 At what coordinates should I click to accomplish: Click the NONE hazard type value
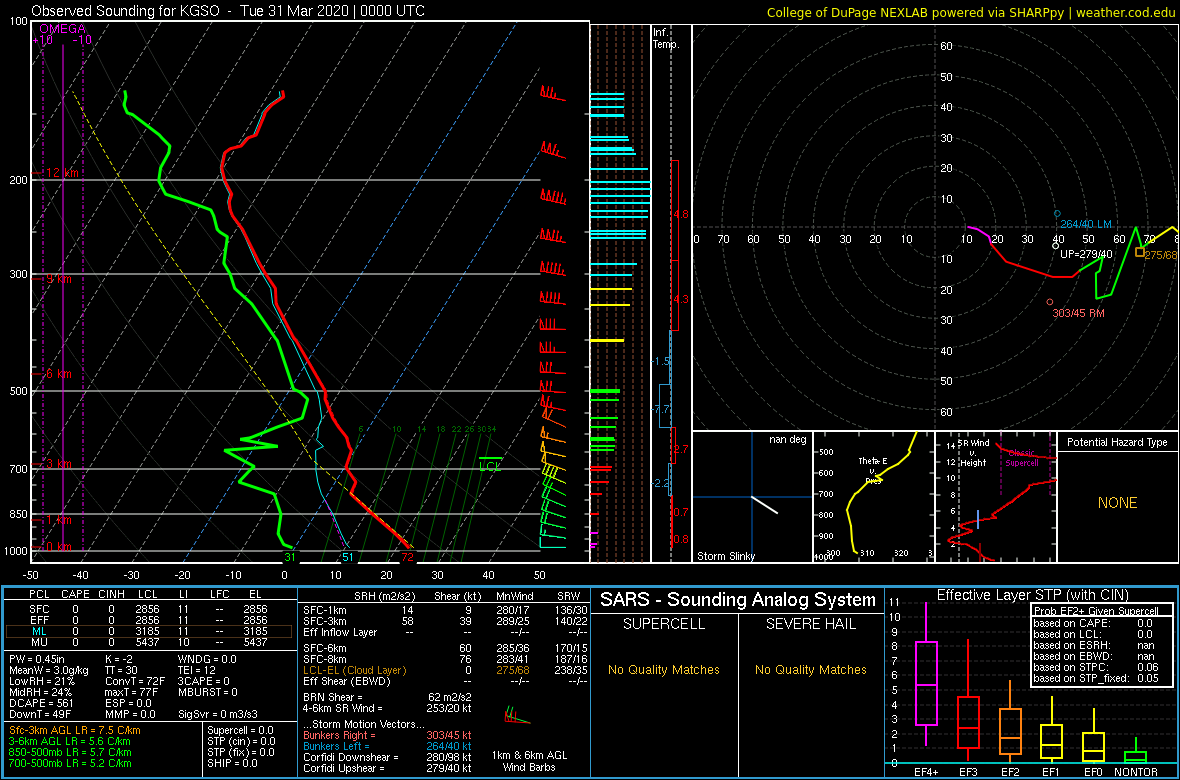[x=1118, y=503]
